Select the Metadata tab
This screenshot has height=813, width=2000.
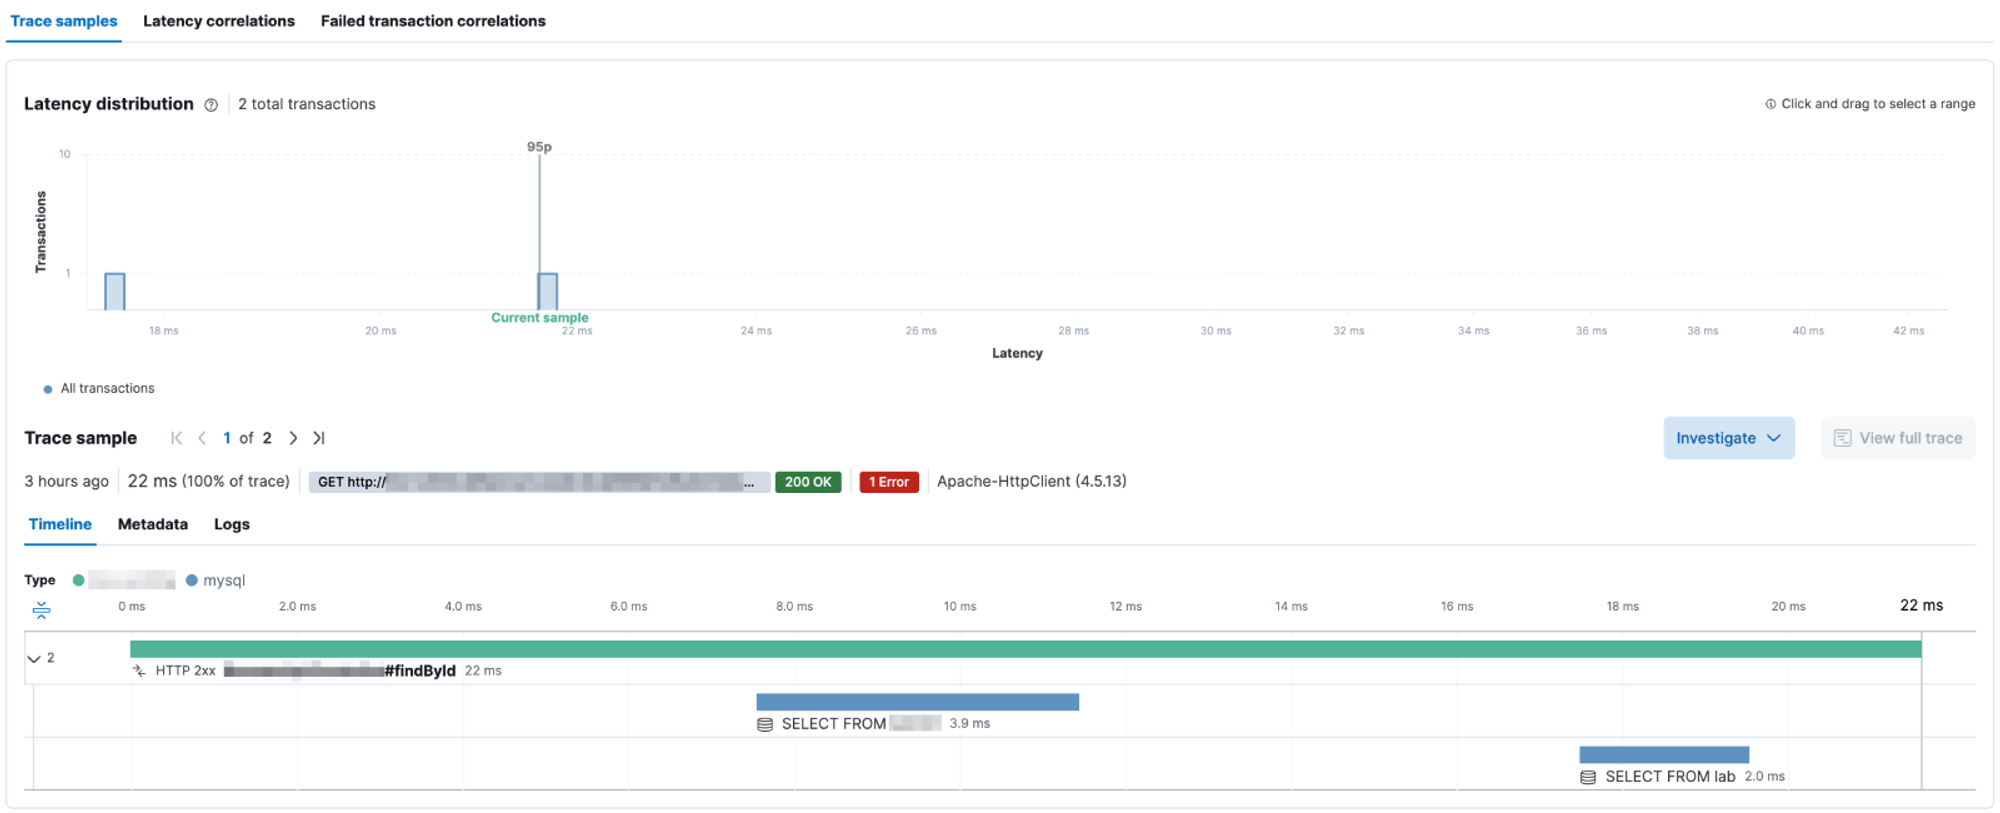[153, 524]
